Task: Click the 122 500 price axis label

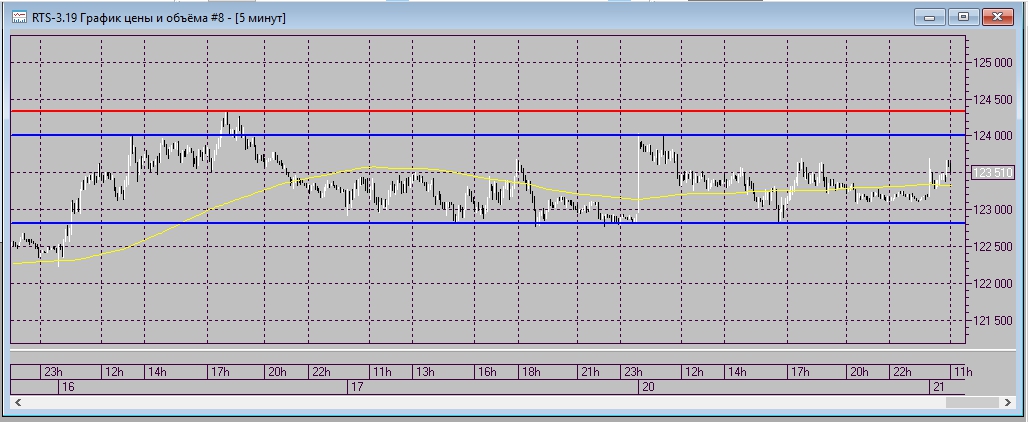Action: [x=993, y=247]
